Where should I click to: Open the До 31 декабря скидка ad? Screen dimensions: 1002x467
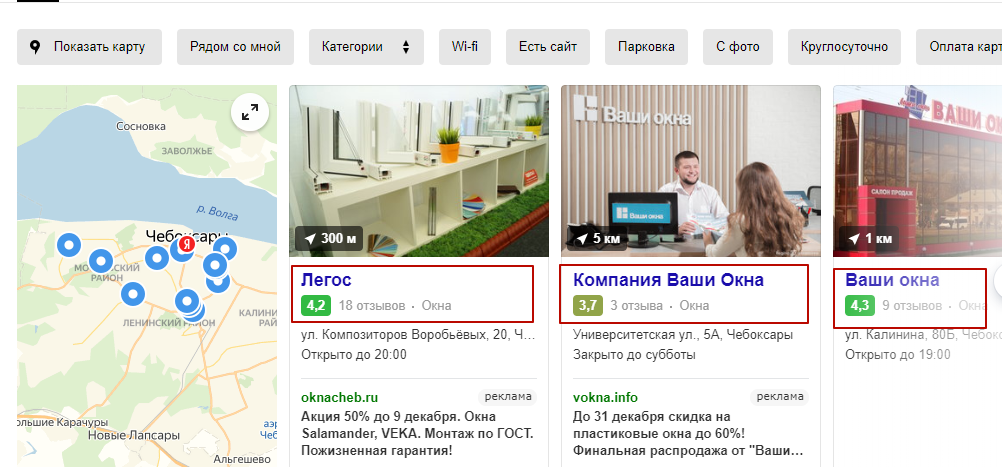point(688,433)
